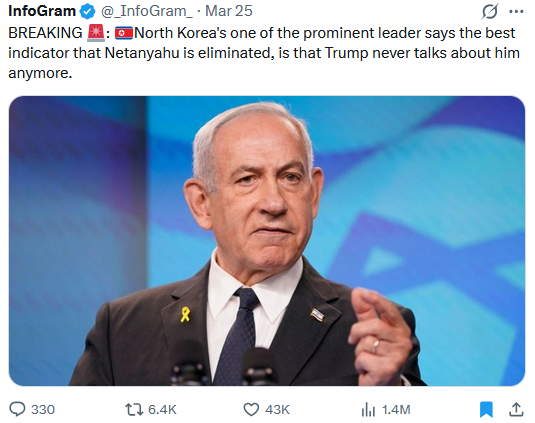Click the 330 replies count

43,409
